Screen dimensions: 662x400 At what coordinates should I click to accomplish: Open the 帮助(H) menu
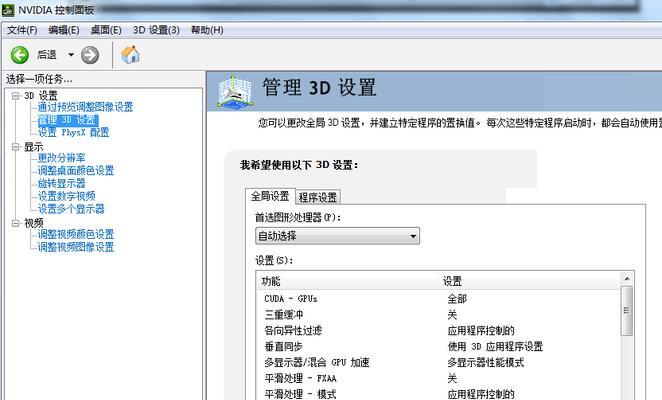click(x=207, y=30)
